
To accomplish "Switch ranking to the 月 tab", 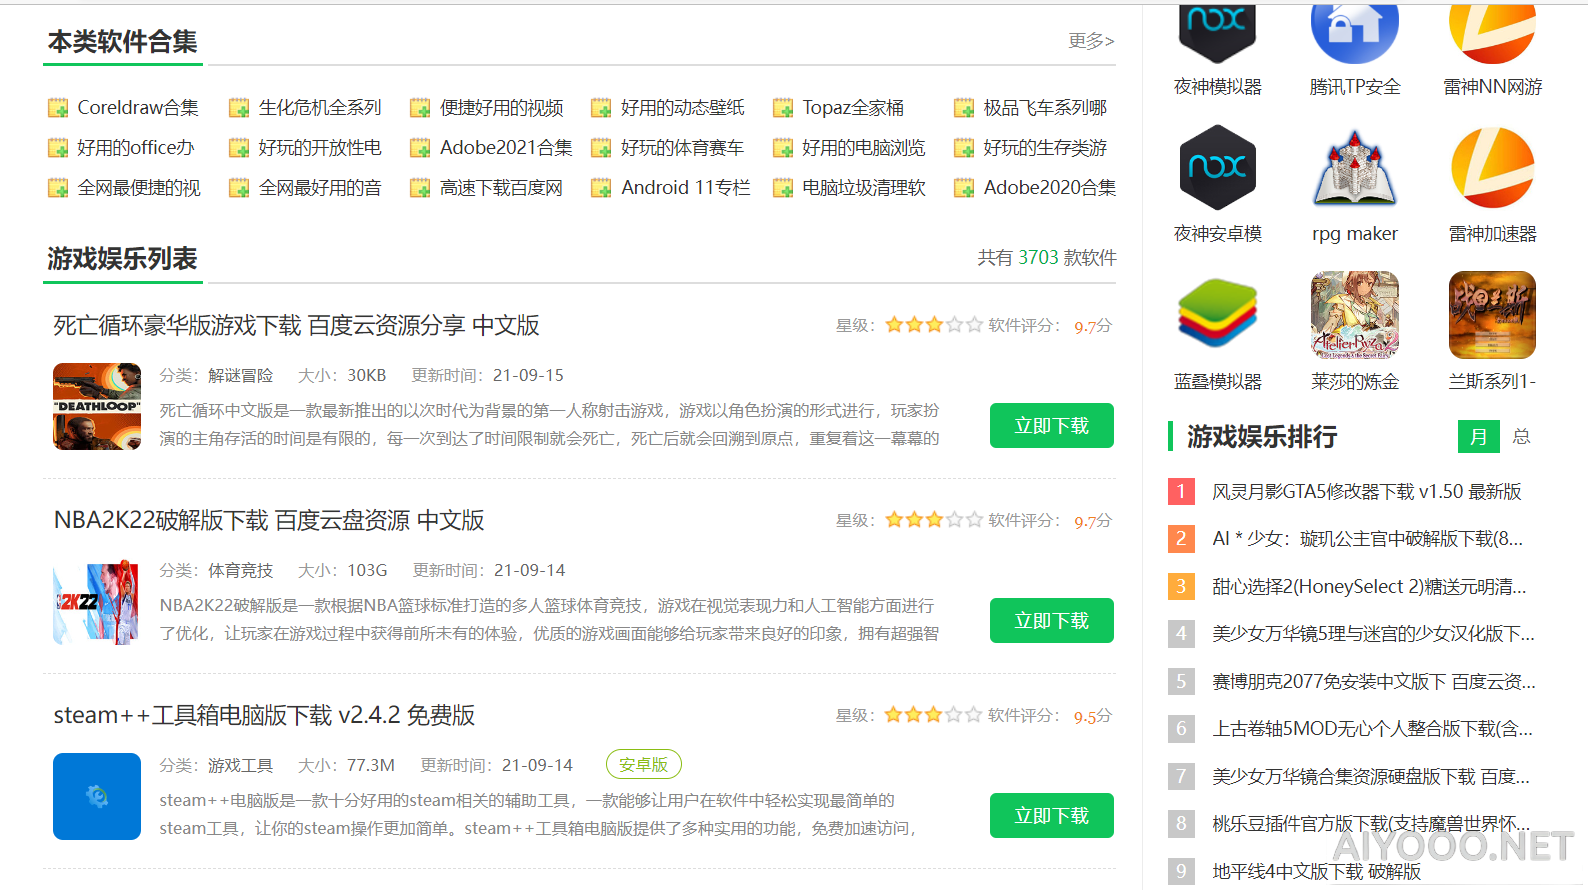I will pos(1479,437).
